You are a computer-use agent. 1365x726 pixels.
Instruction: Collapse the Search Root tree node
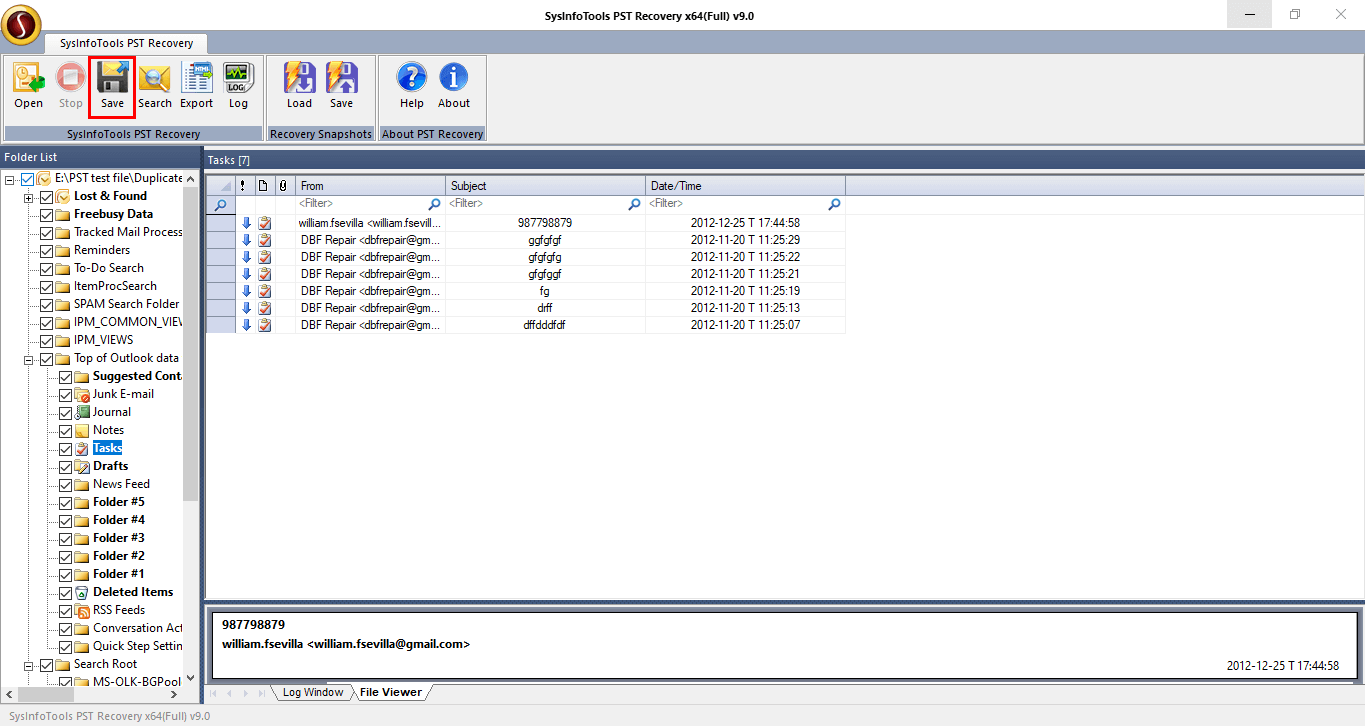(x=28, y=665)
